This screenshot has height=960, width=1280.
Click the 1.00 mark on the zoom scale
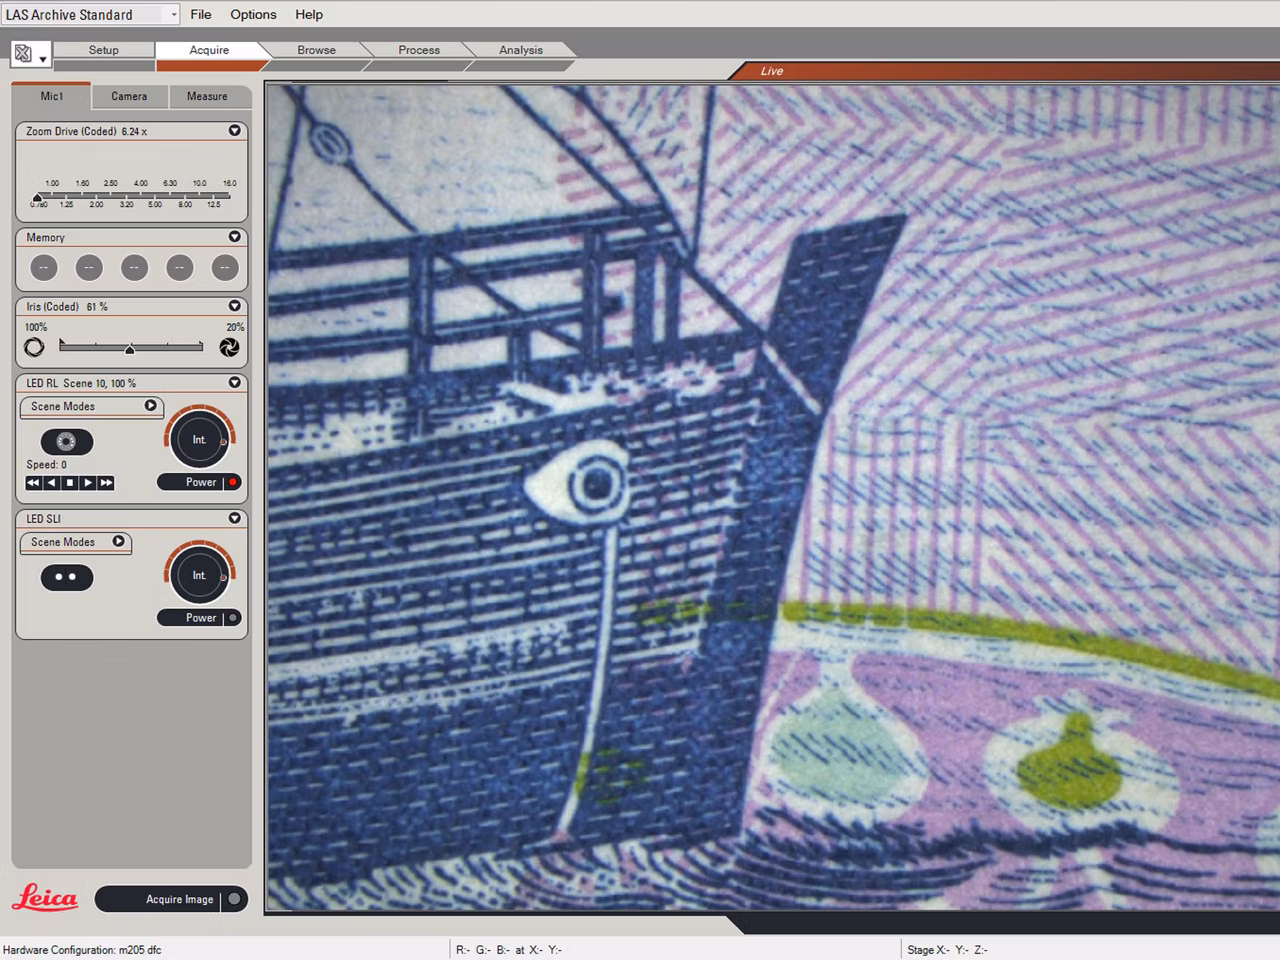tap(52, 184)
